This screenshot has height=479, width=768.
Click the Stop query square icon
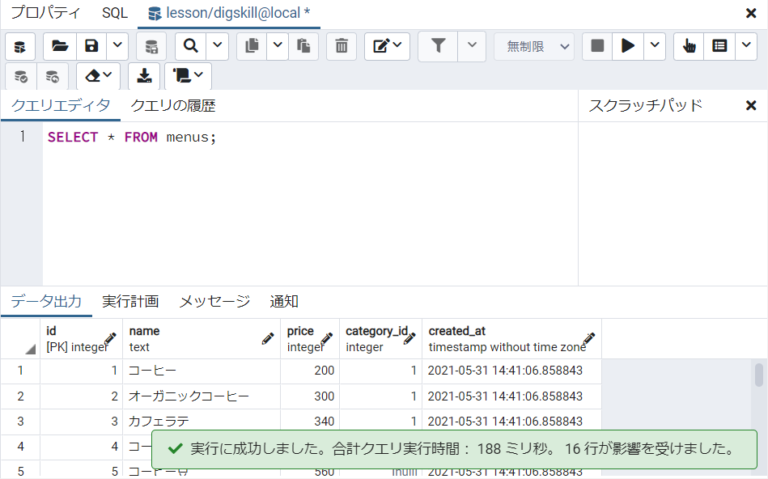click(597, 46)
